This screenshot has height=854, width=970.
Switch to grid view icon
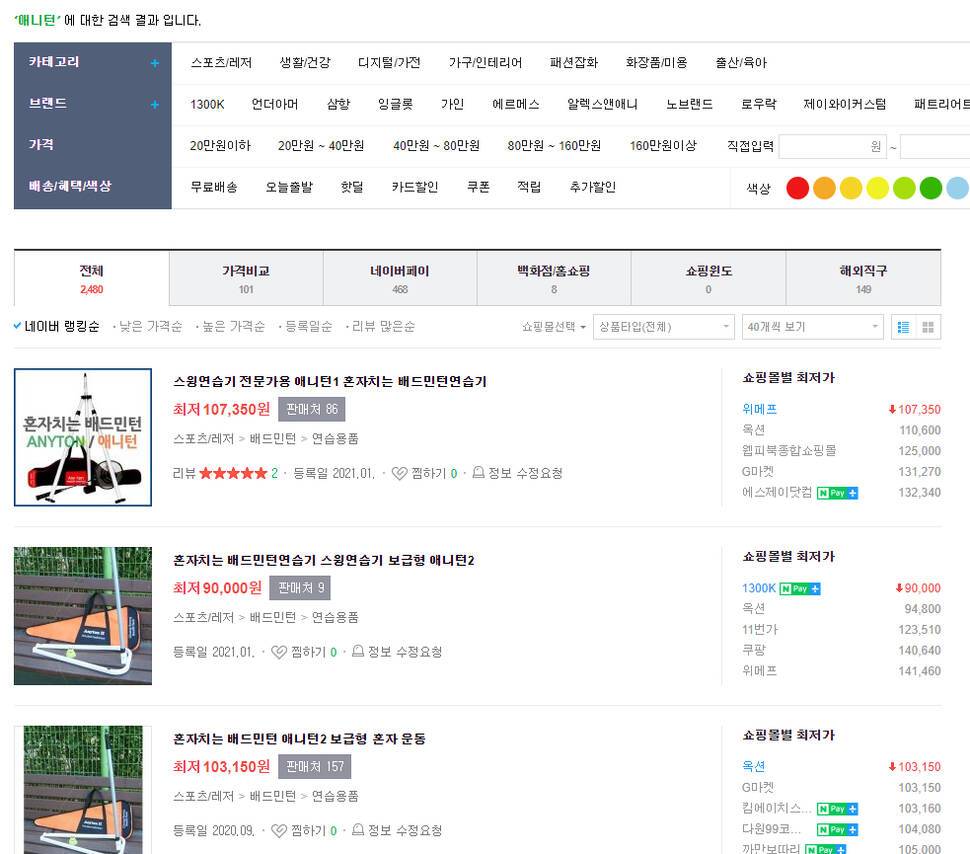click(928, 327)
